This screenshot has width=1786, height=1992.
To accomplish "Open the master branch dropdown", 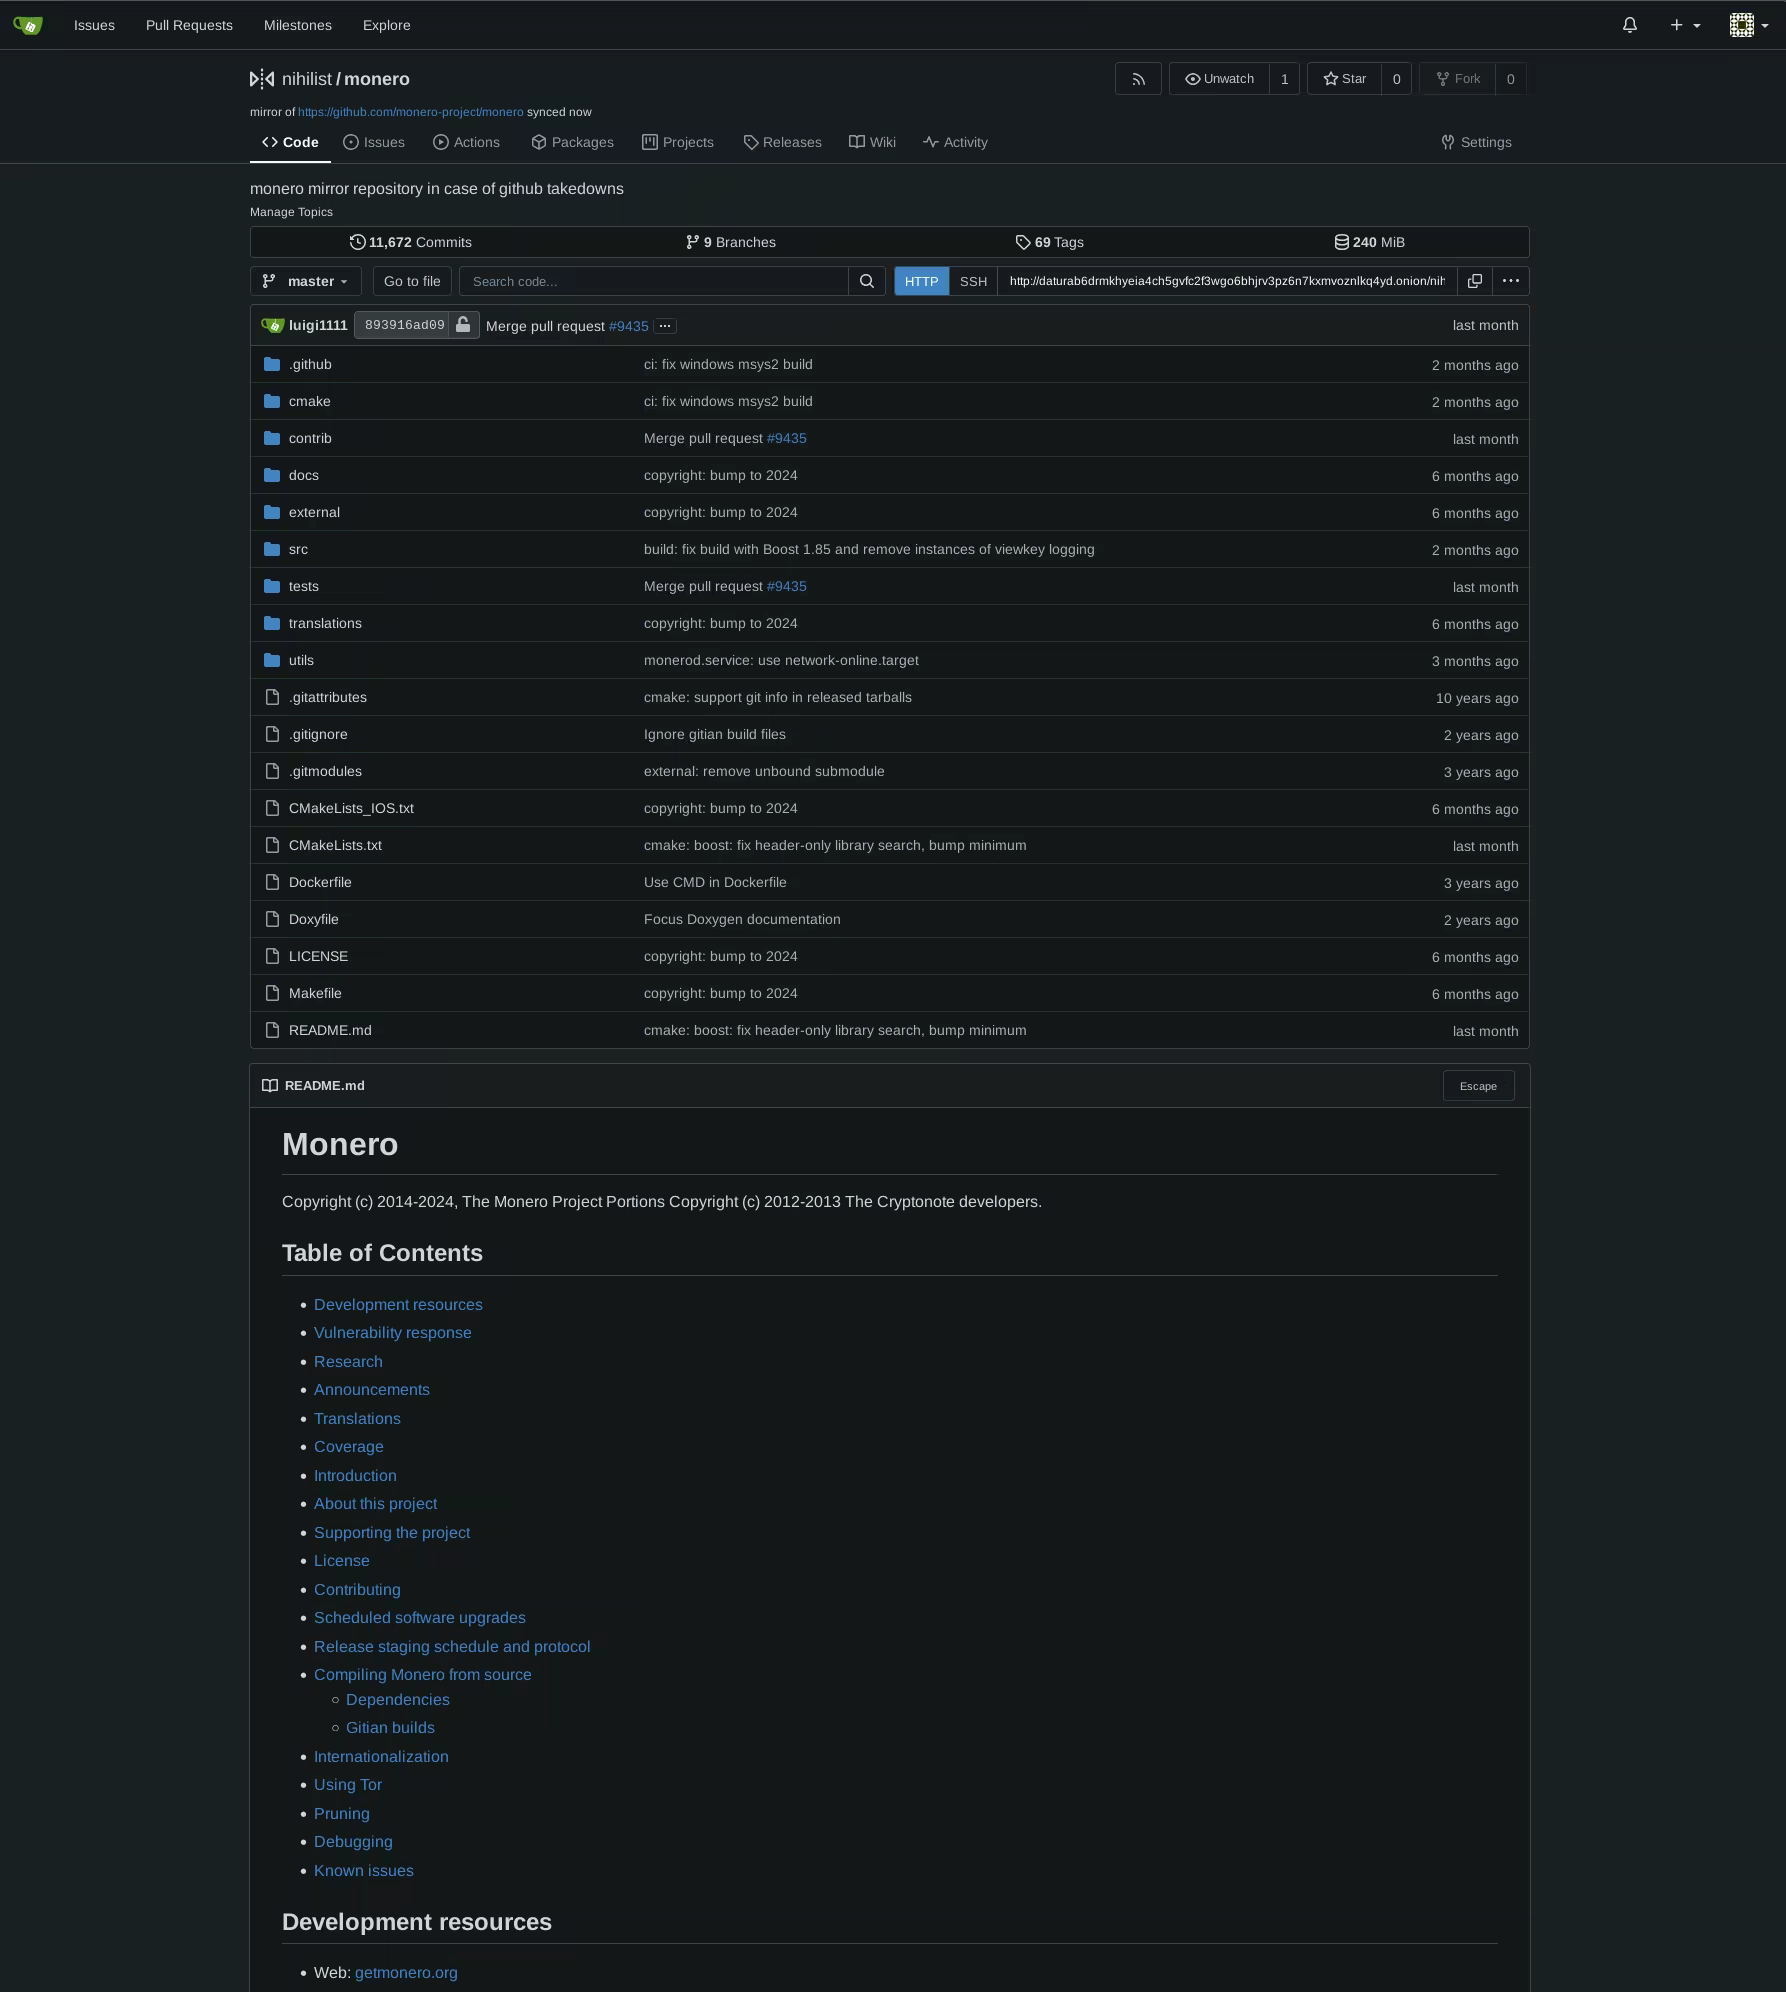I will (x=306, y=281).
